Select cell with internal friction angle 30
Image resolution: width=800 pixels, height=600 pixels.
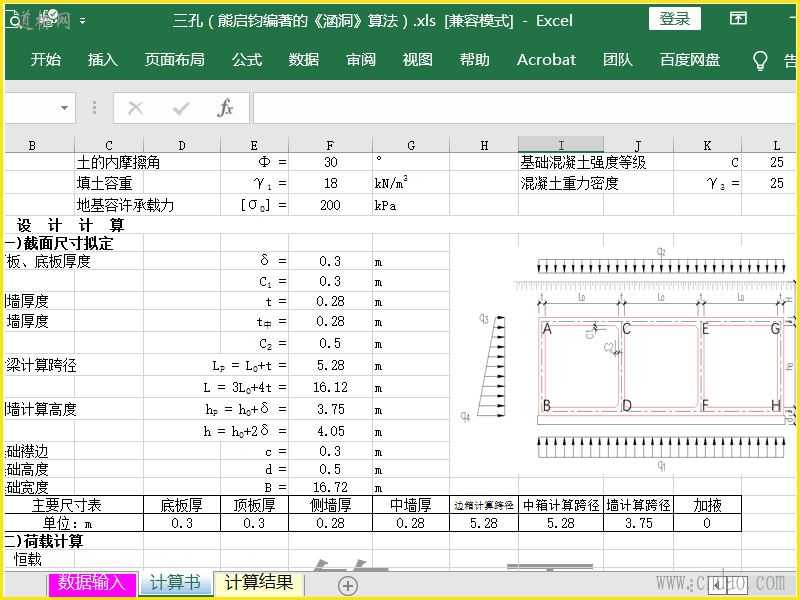tap(330, 162)
